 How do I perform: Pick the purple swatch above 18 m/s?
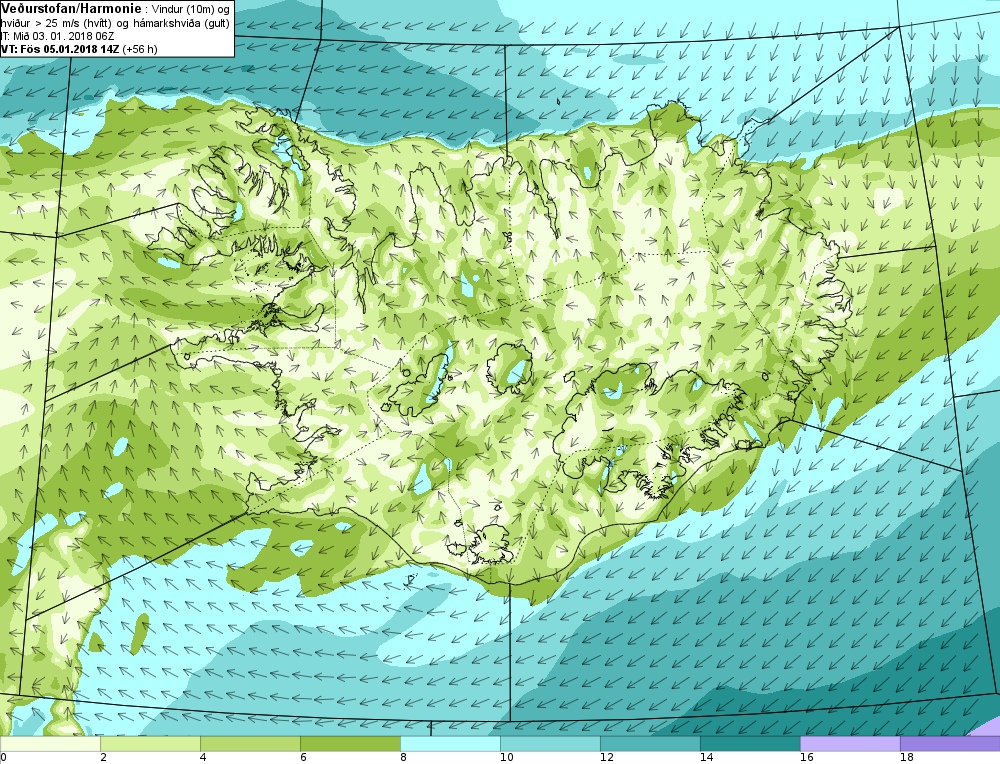[x=950, y=744]
